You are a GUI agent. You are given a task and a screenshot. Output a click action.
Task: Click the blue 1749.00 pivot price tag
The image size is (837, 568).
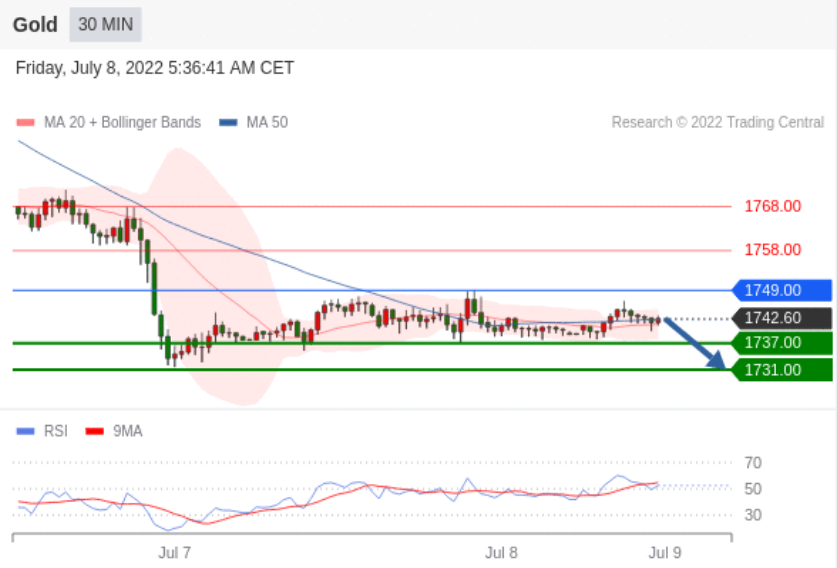[x=781, y=290]
